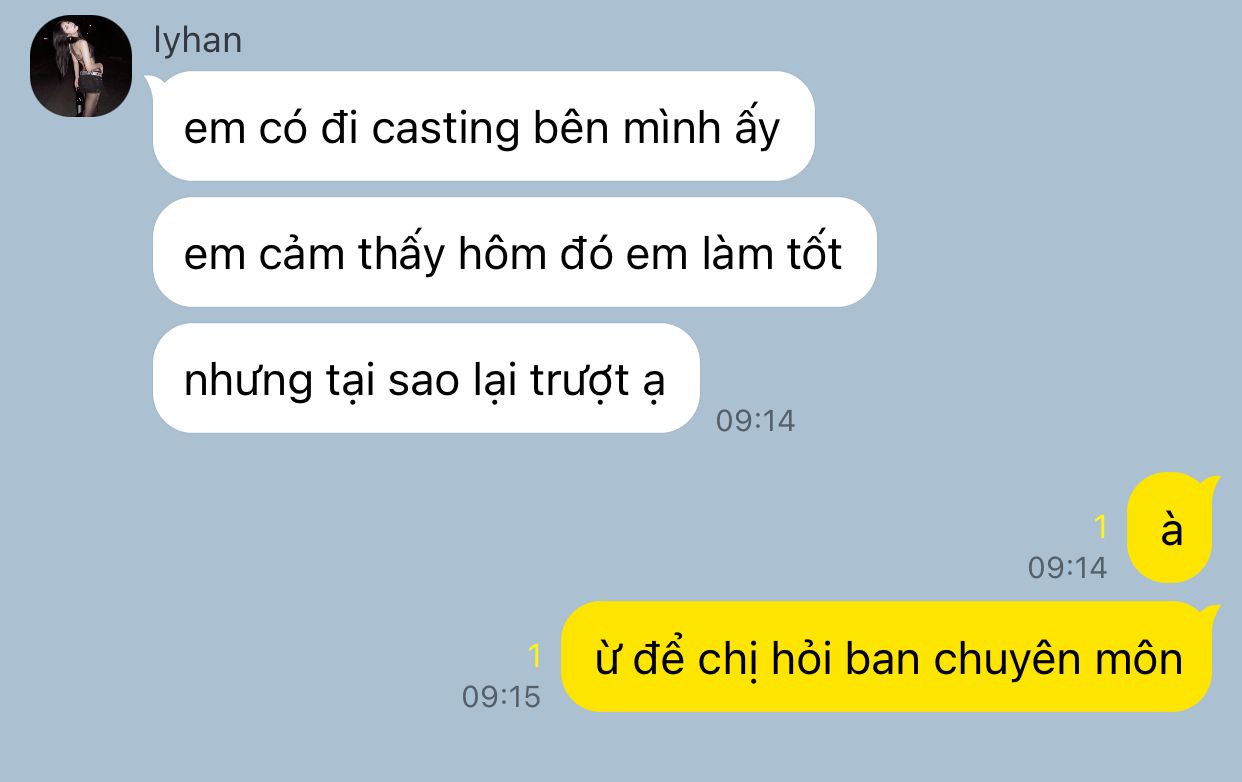Click the unread count 1 next to 'à'

(1100, 527)
